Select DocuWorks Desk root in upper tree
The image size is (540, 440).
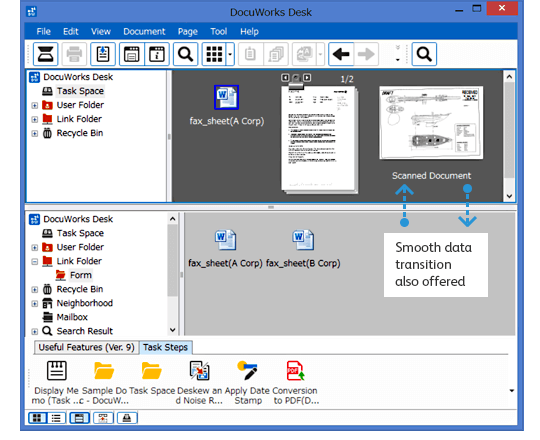pyautogui.click(x=78, y=77)
